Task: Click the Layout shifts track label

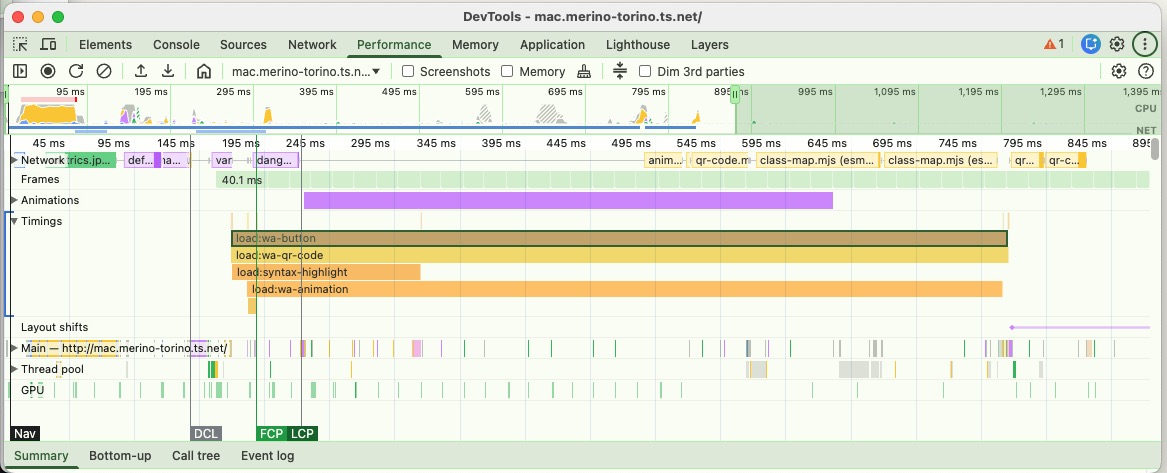Action: coord(54,327)
